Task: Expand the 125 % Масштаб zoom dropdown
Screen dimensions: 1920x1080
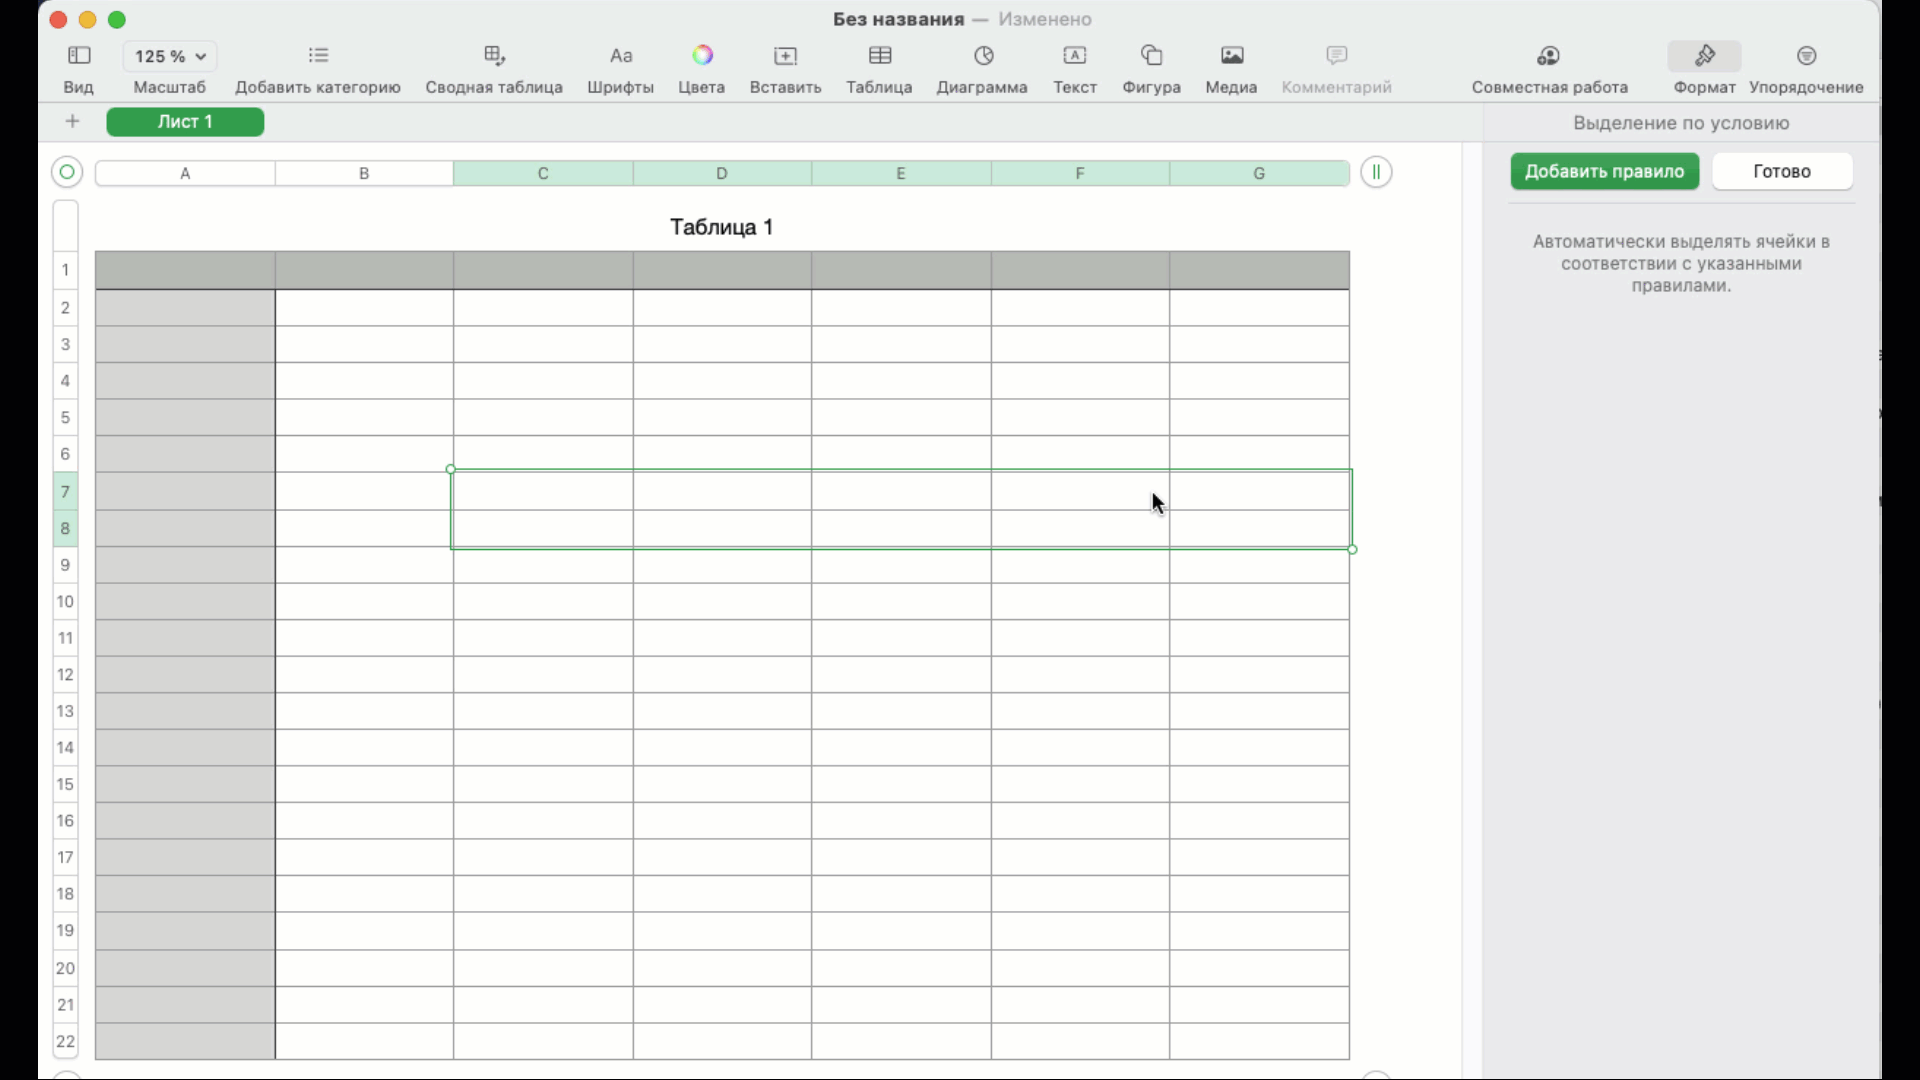Action: (x=170, y=56)
